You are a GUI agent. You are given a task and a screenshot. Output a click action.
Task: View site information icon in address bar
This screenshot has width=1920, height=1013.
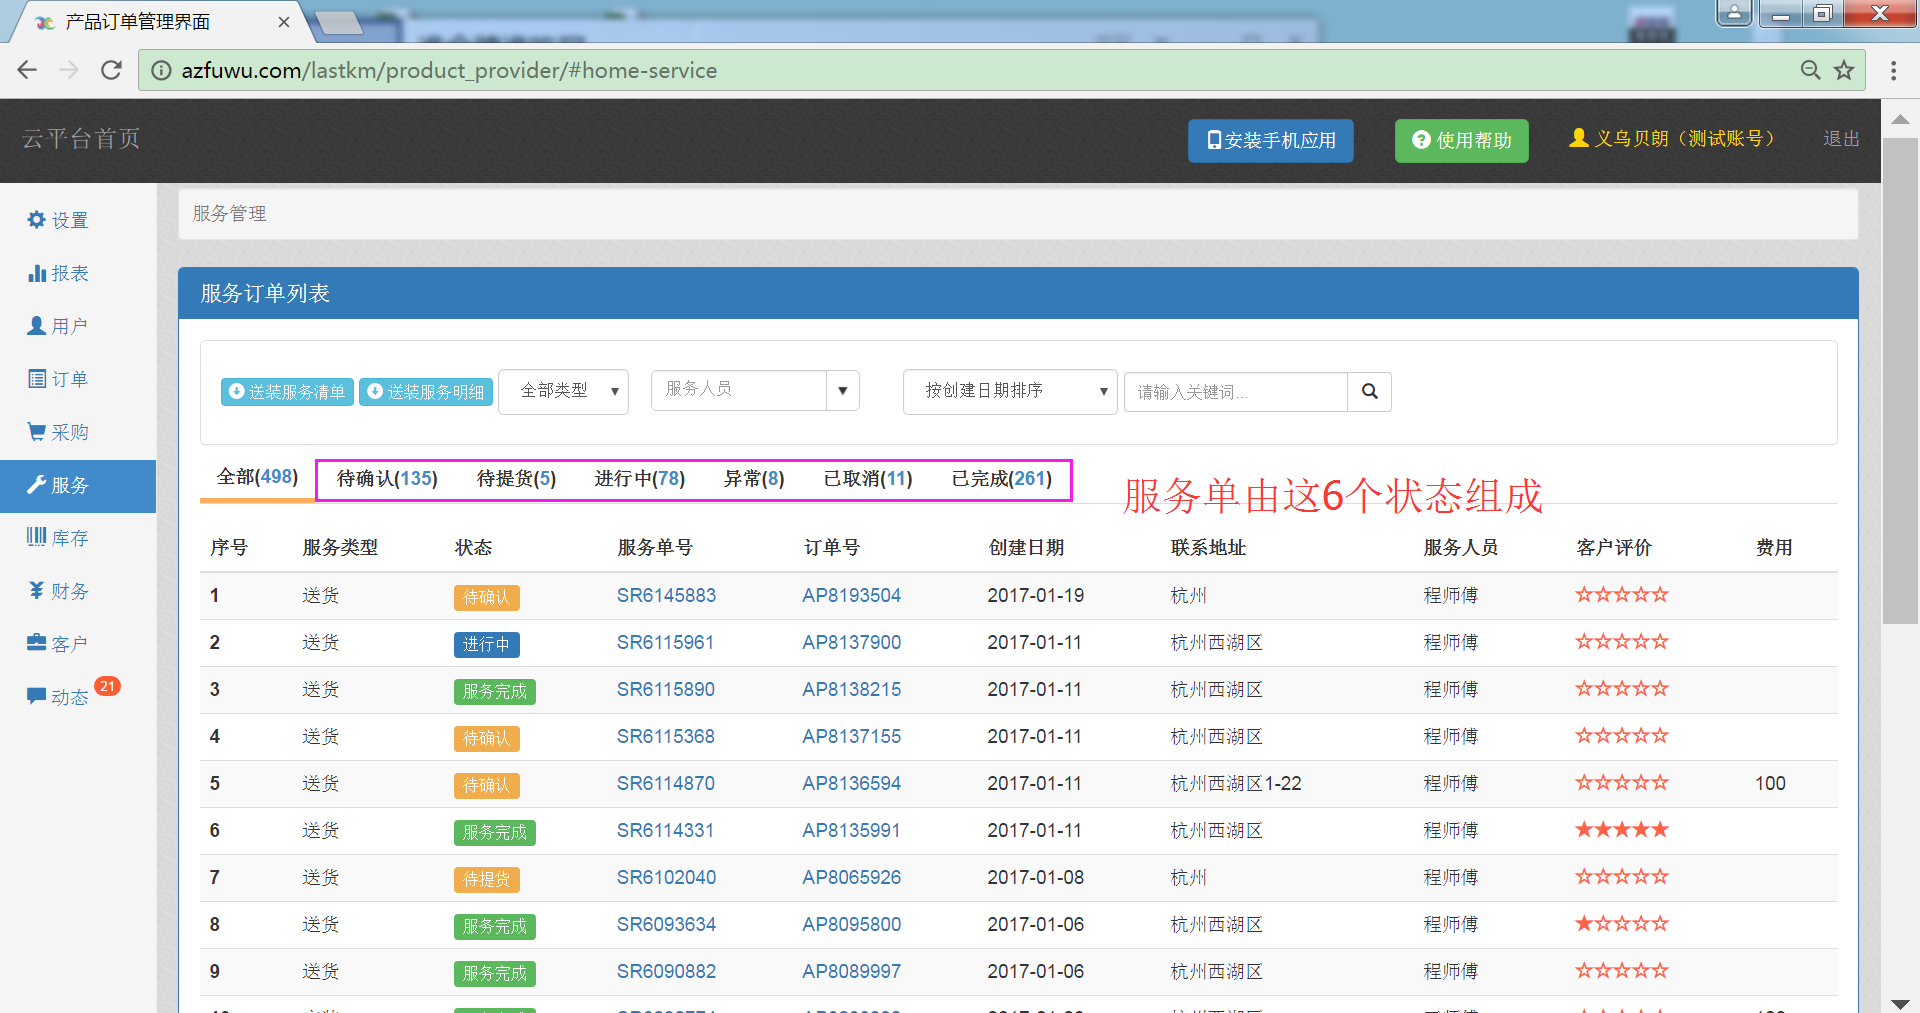click(161, 70)
